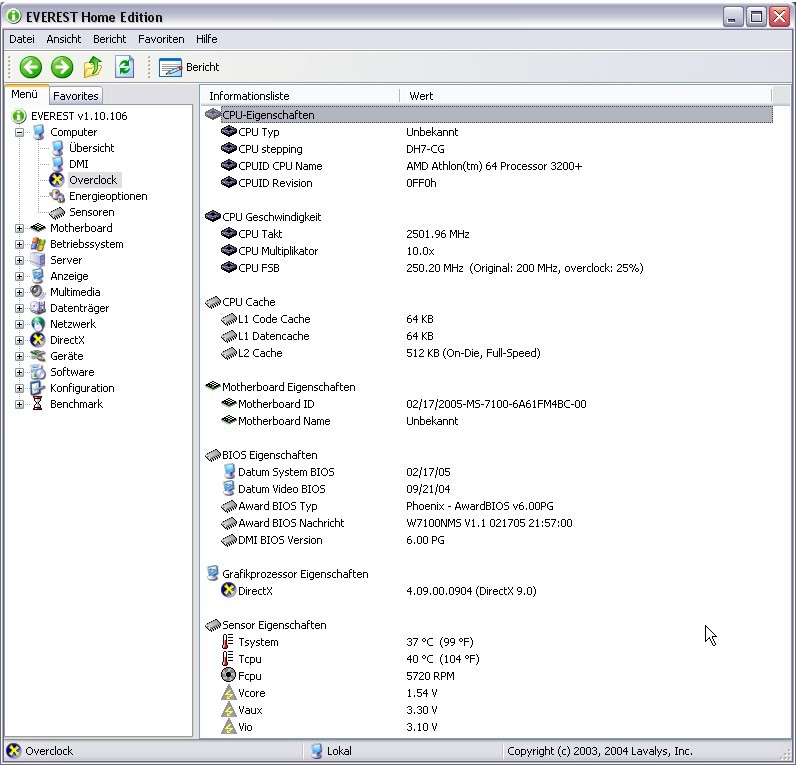This screenshot has width=796, height=765.
Task: Open the Bericht report wizard
Action: [189, 67]
